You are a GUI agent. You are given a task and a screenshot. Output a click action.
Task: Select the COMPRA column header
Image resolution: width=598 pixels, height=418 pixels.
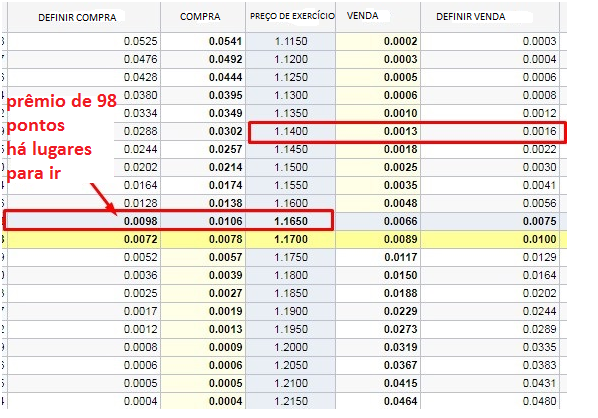pyautogui.click(x=200, y=16)
